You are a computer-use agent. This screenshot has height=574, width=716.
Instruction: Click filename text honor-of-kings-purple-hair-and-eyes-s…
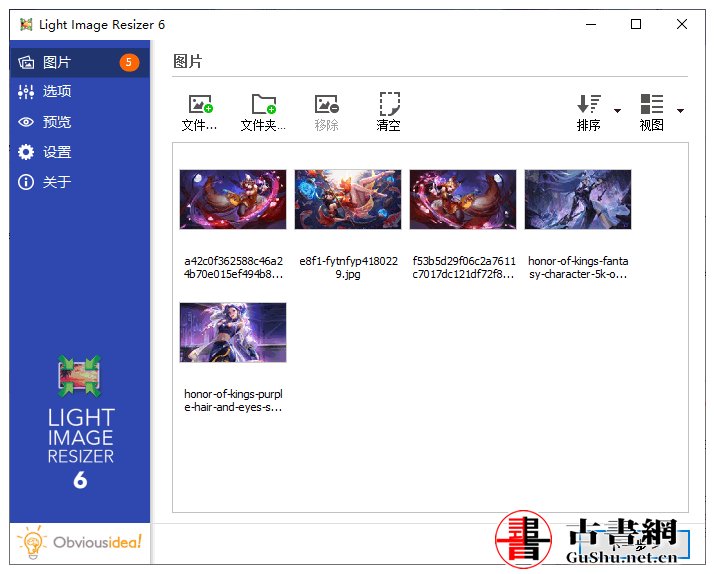pos(233,400)
